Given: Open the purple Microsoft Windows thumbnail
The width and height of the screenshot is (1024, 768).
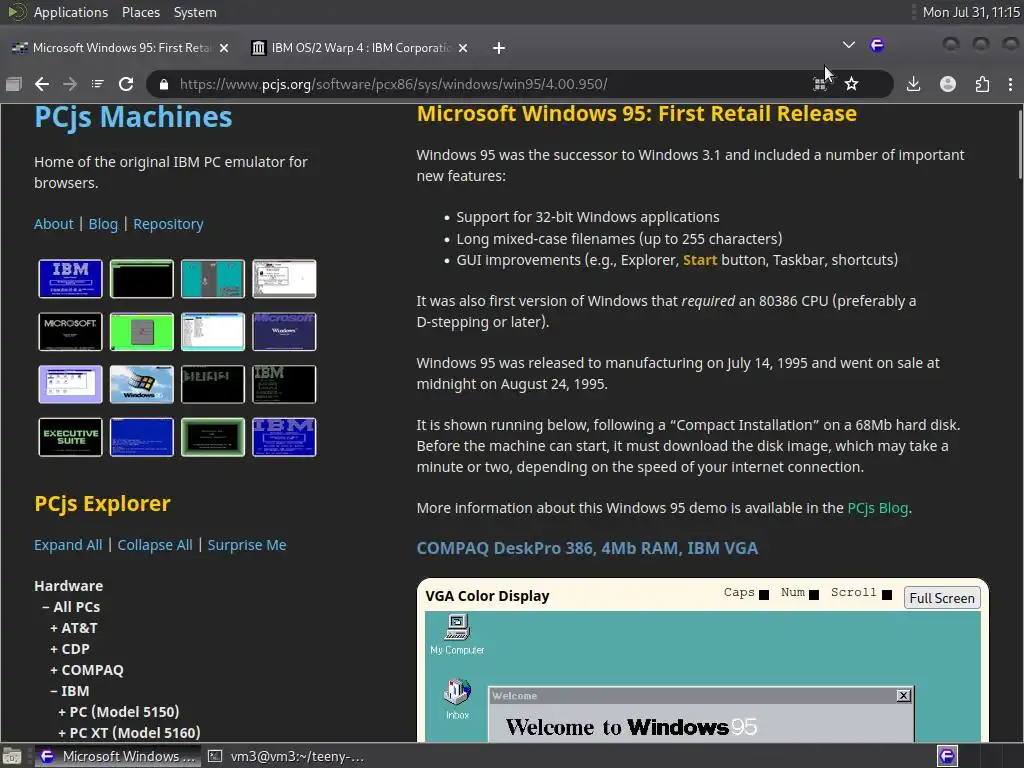Looking at the screenshot, I should (284, 331).
